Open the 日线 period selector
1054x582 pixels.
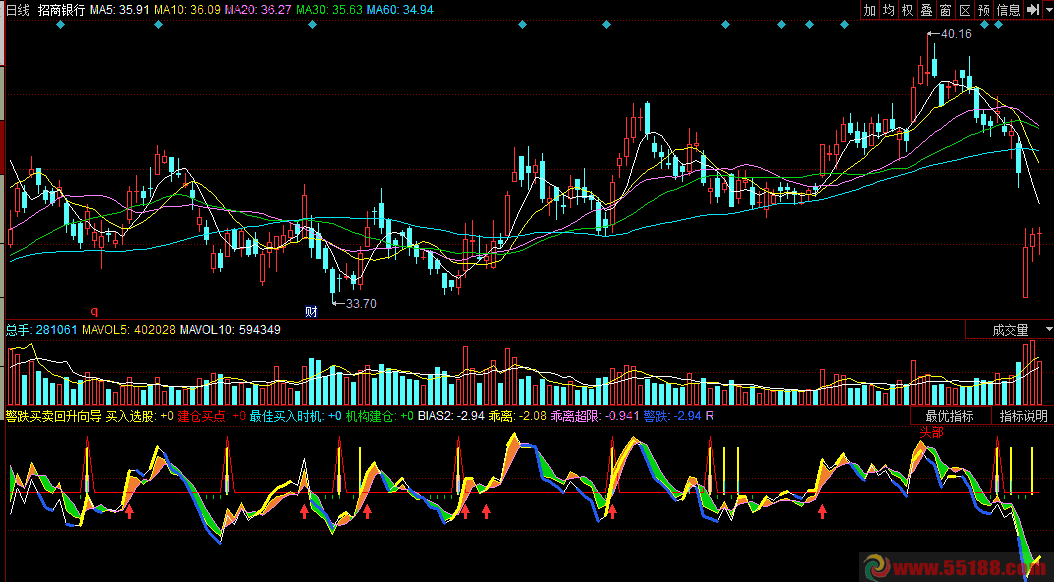(x=18, y=10)
